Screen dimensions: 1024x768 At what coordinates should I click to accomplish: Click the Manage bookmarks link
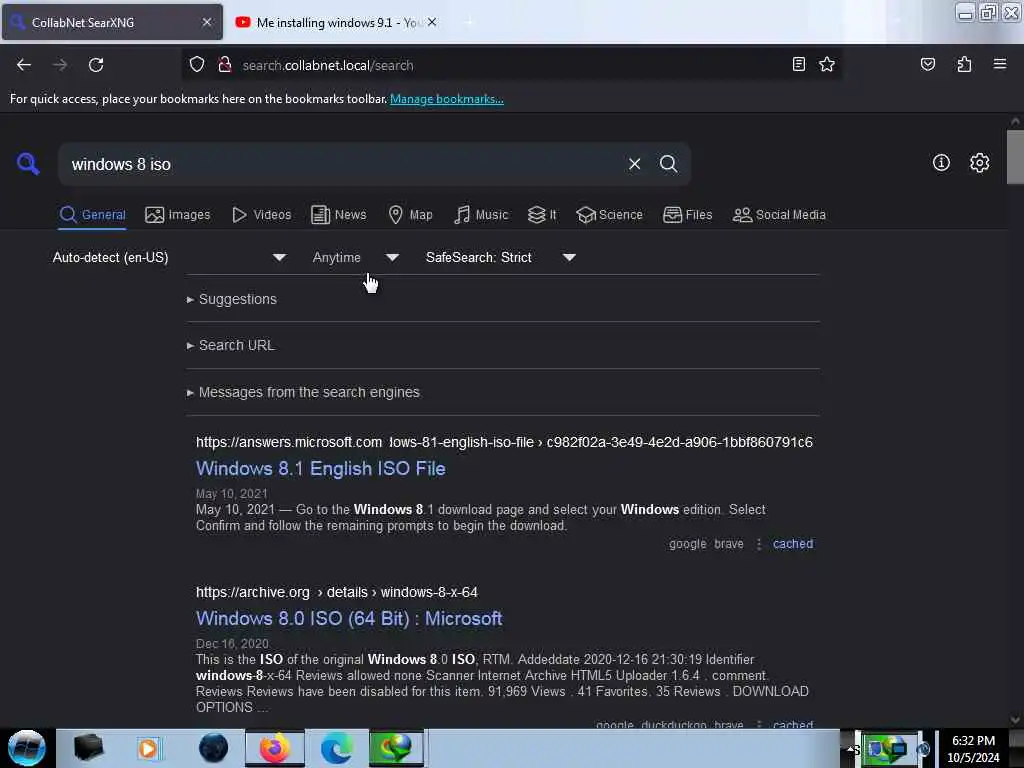click(x=447, y=99)
